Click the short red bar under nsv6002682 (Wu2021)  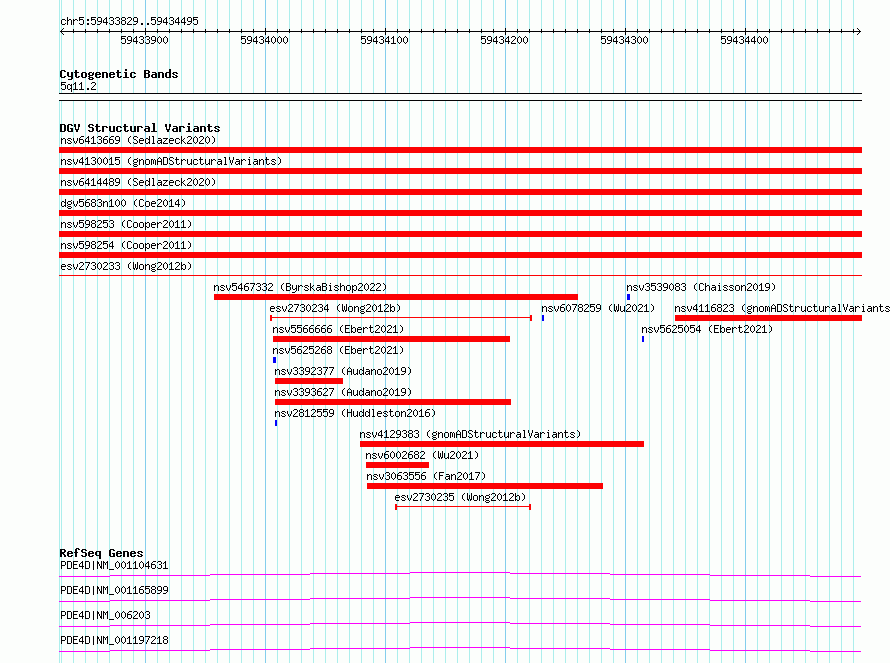tap(397, 465)
